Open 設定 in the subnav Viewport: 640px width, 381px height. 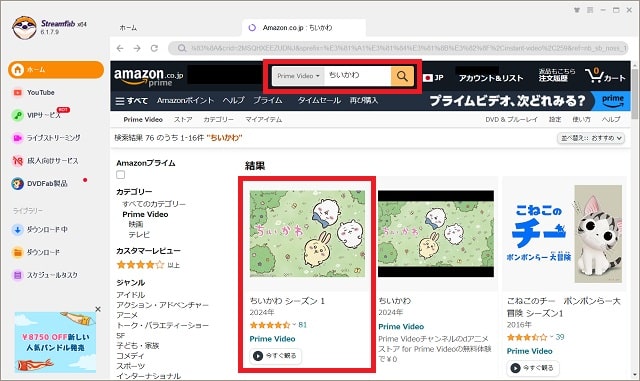click(555, 120)
